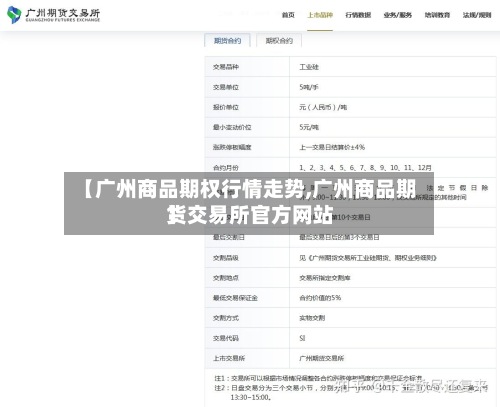Select the 交割品级 row label

(x=226, y=258)
